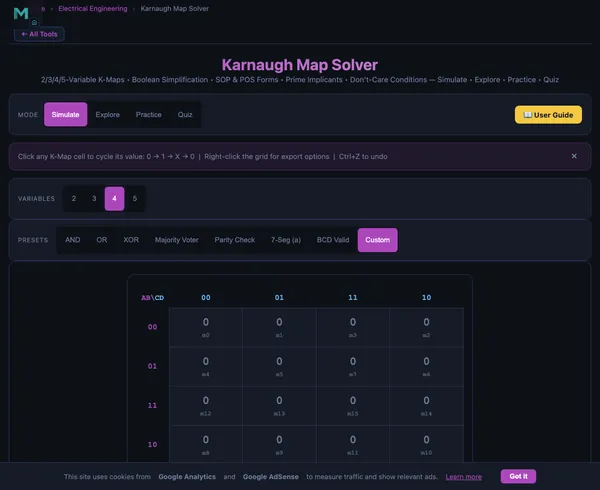Toggle K-map cell m3
Screen dimensions: 600x490
tap(353, 327)
